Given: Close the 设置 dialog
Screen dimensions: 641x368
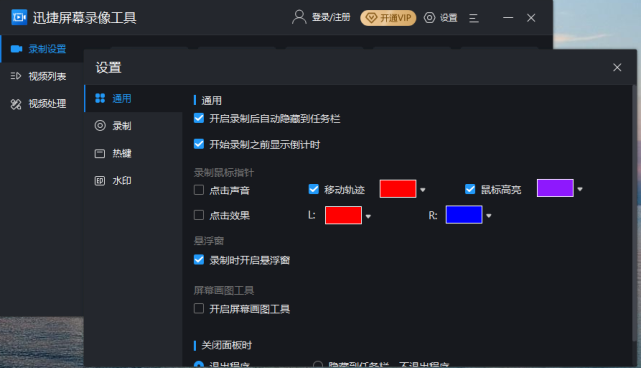Looking at the screenshot, I should pos(617,67).
